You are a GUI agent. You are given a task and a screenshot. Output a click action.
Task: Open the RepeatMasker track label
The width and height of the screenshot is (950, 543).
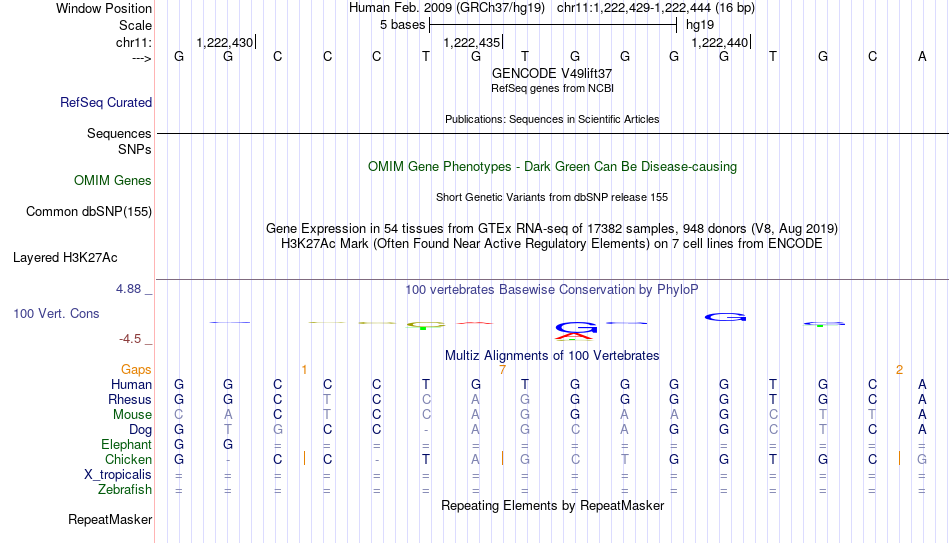(x=110, y=519)
